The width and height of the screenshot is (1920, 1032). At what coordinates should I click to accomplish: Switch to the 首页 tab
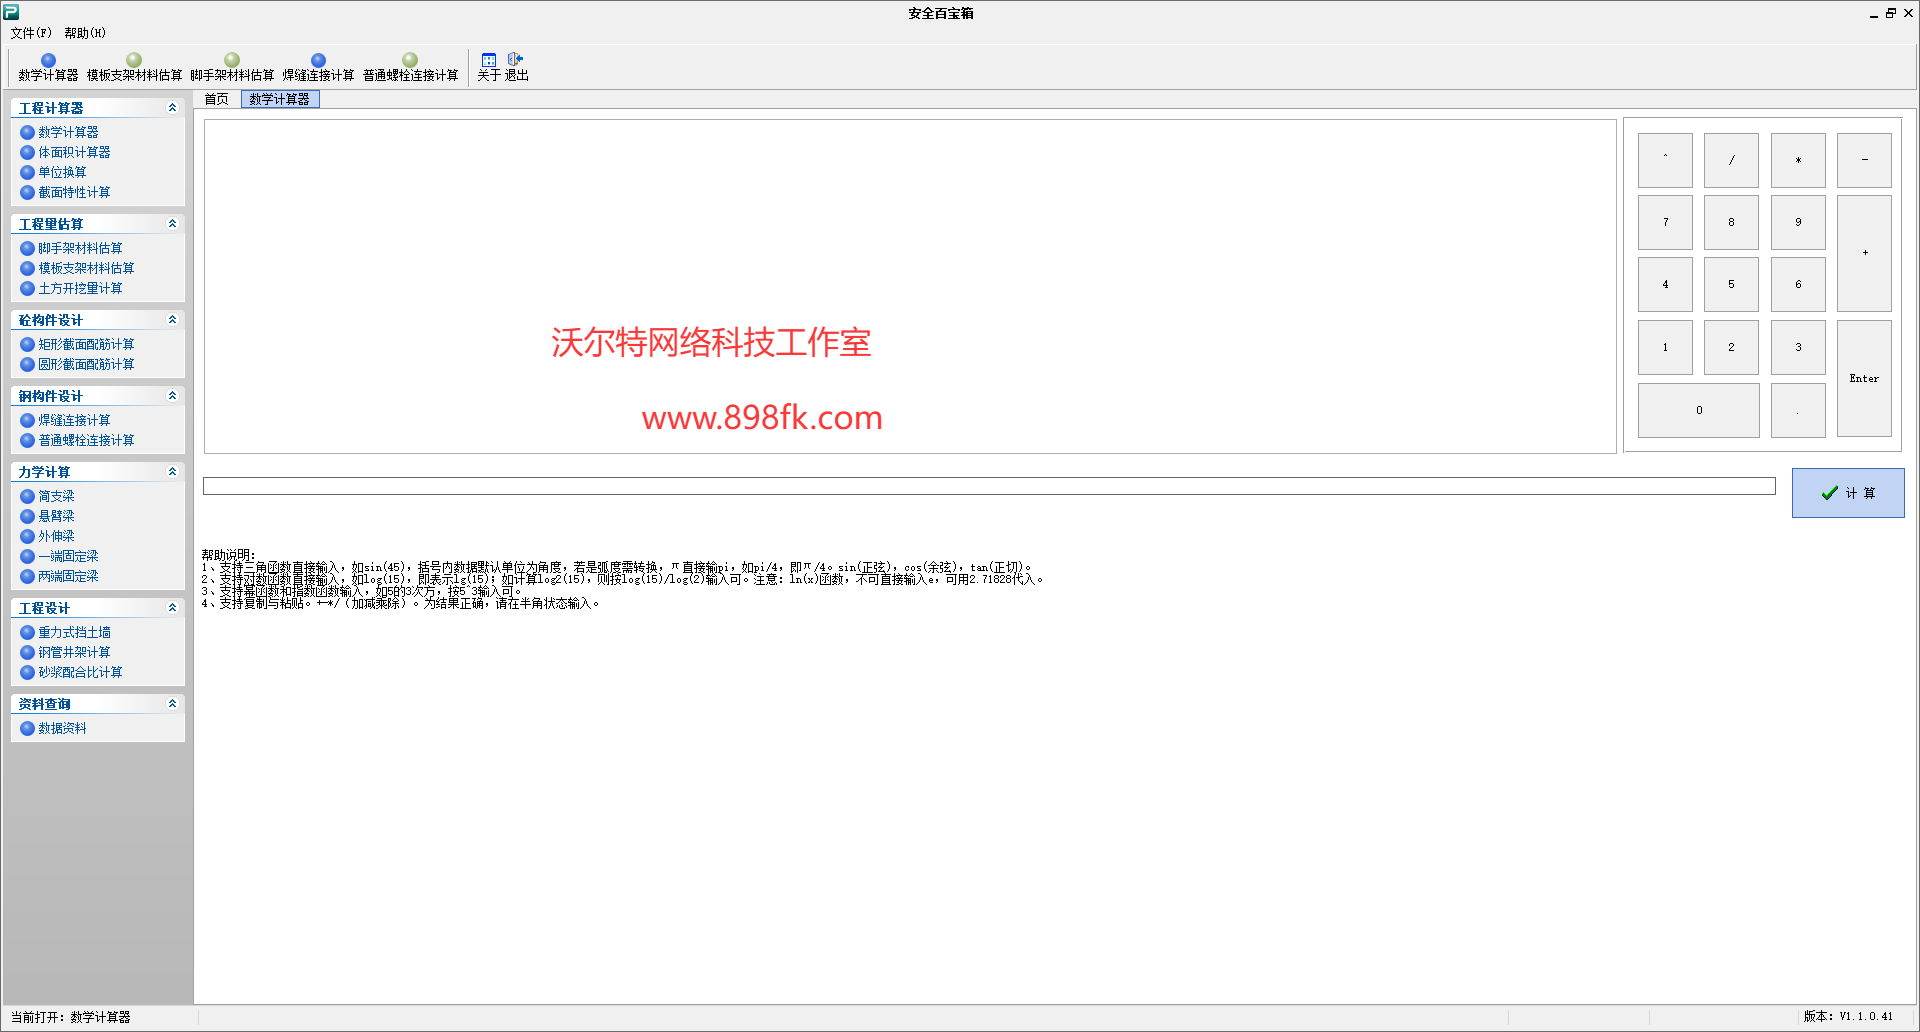point(216,99)
